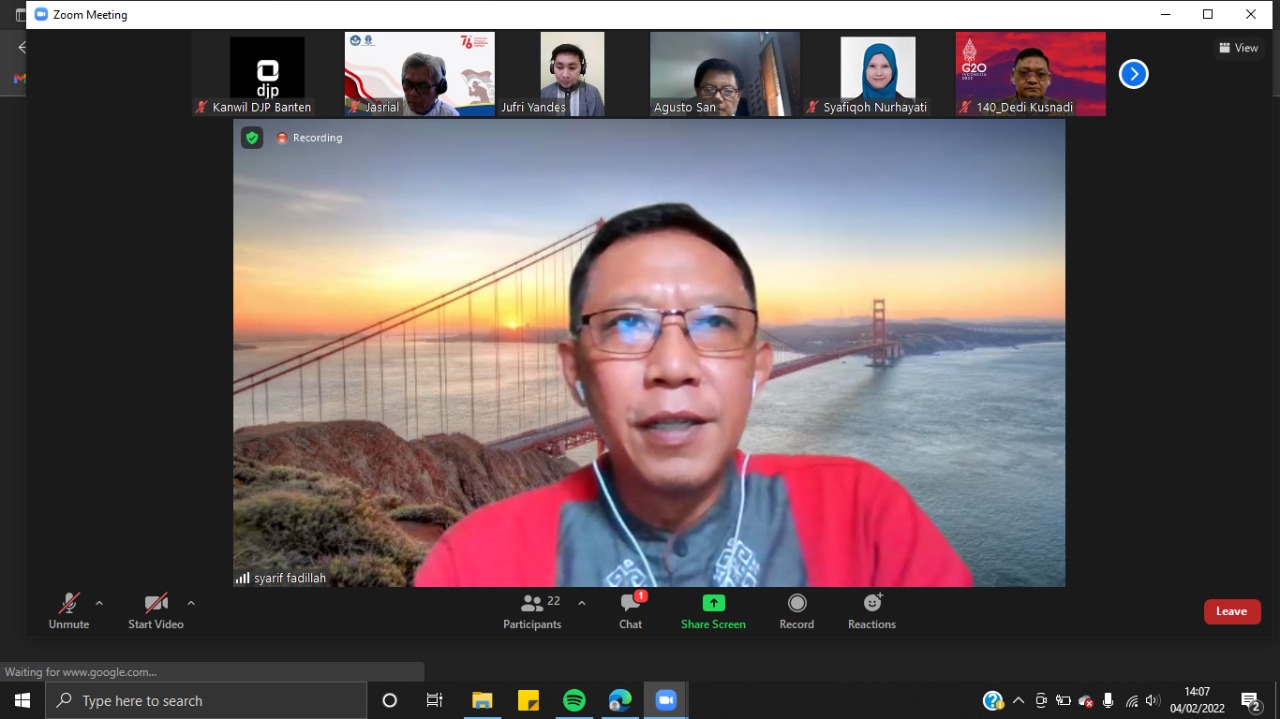The width and height of the screenshot is (1280, 719).
Task: Leave the Zoom meeting
Action: click(x=1231, y=612)
